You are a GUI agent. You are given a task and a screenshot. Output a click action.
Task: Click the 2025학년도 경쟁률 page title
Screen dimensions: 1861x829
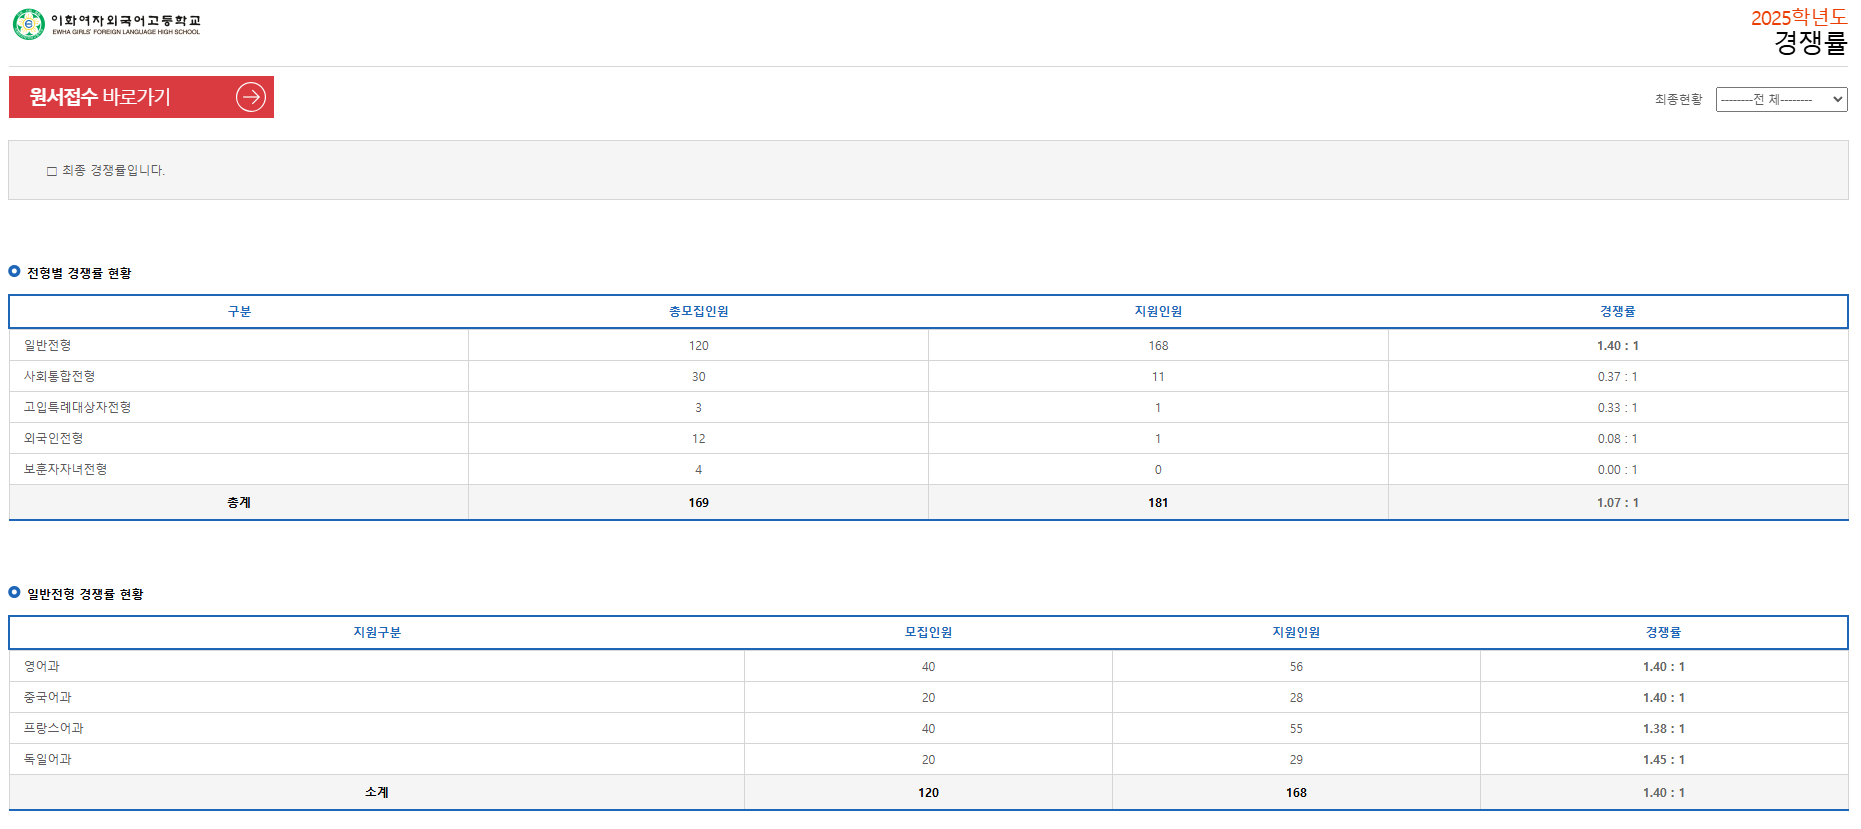[x=1799, y=31]
